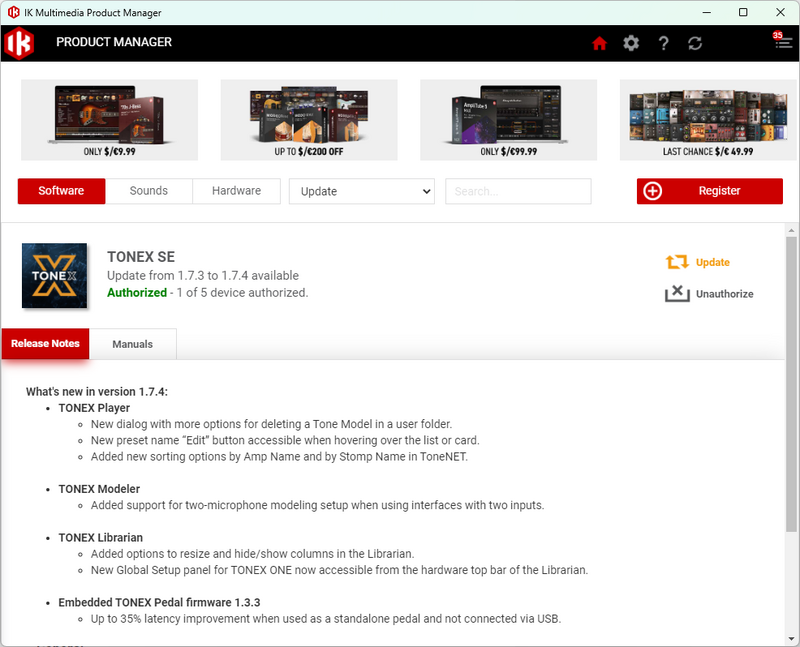Click the 'TONEX Modeler' bullet heading
Screen dimensions: 800x647
(x=99, y=489)
